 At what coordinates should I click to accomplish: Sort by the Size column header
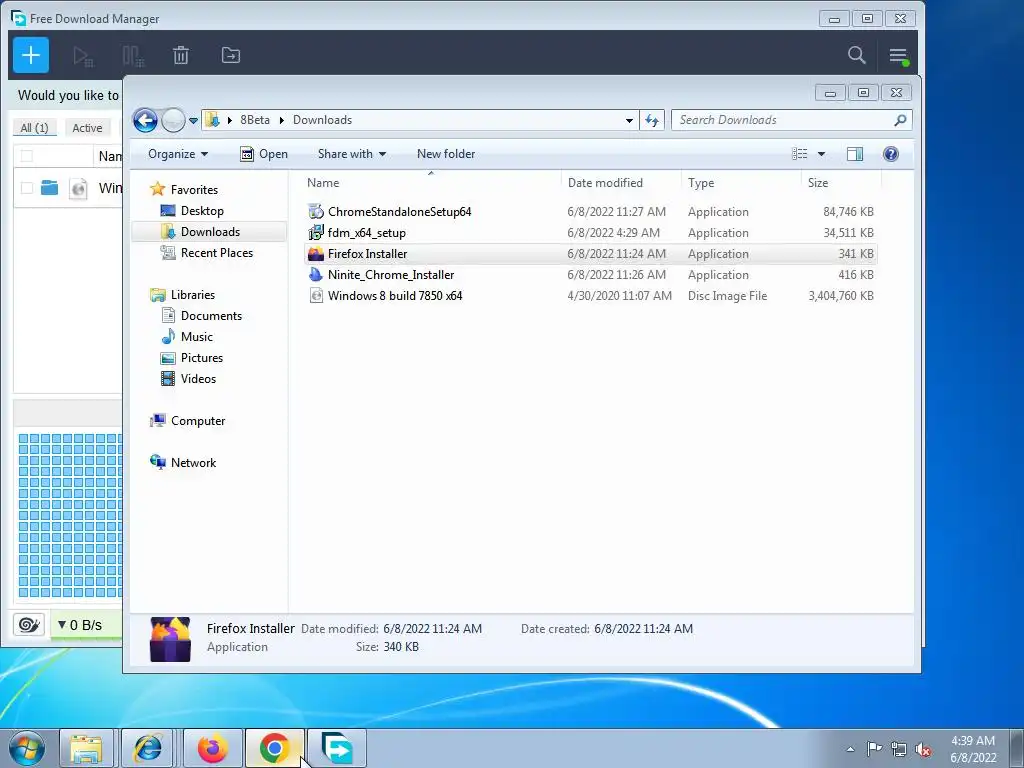coord(841,183)
